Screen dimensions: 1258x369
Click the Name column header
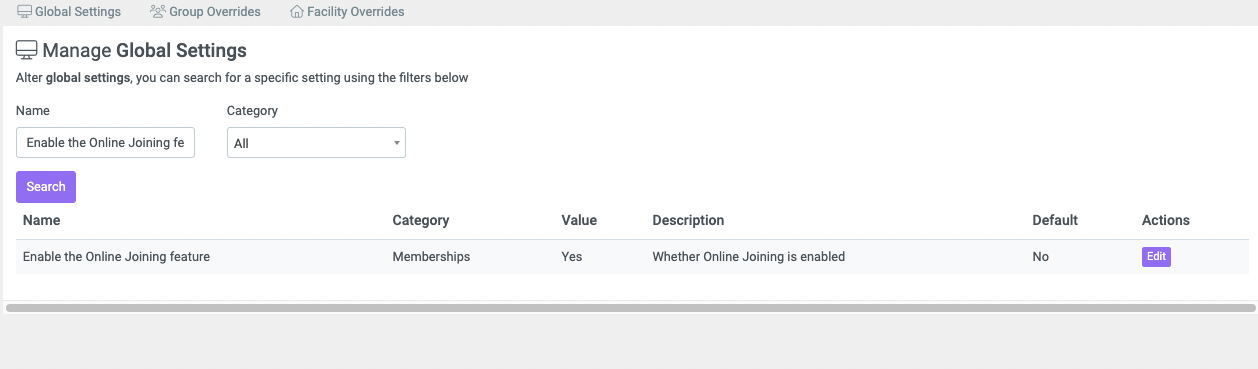42,220
